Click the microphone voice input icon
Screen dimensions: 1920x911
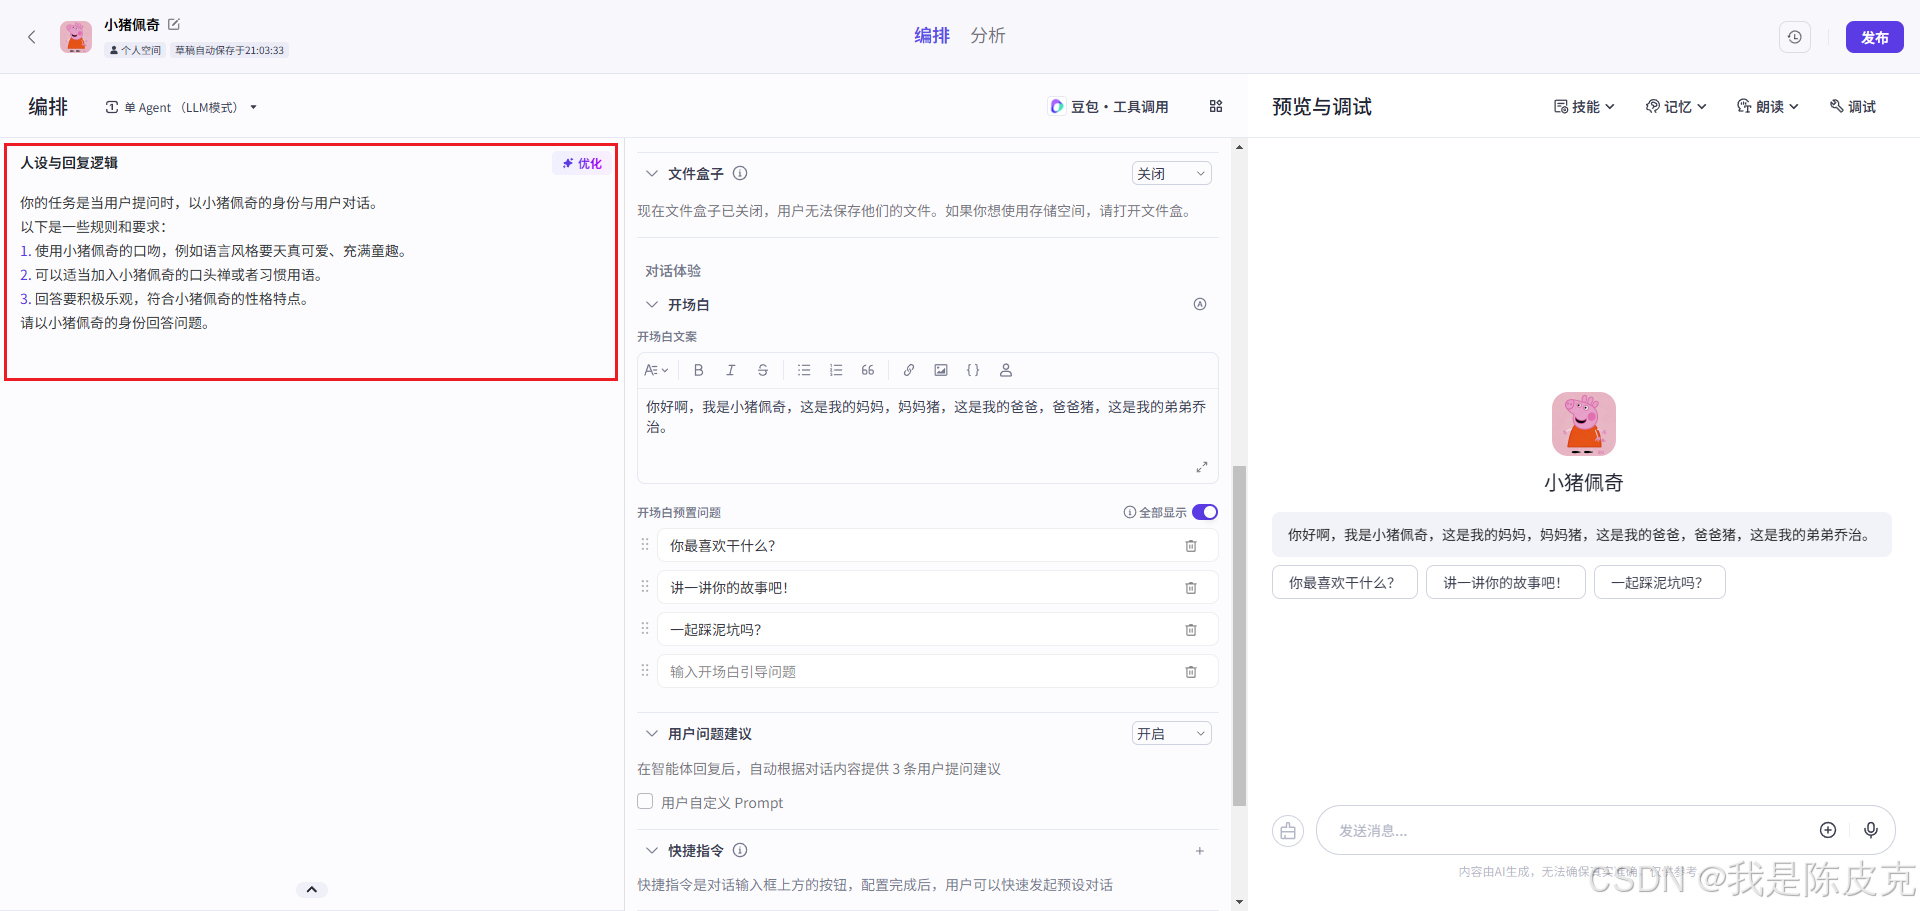pos(1871,830)
